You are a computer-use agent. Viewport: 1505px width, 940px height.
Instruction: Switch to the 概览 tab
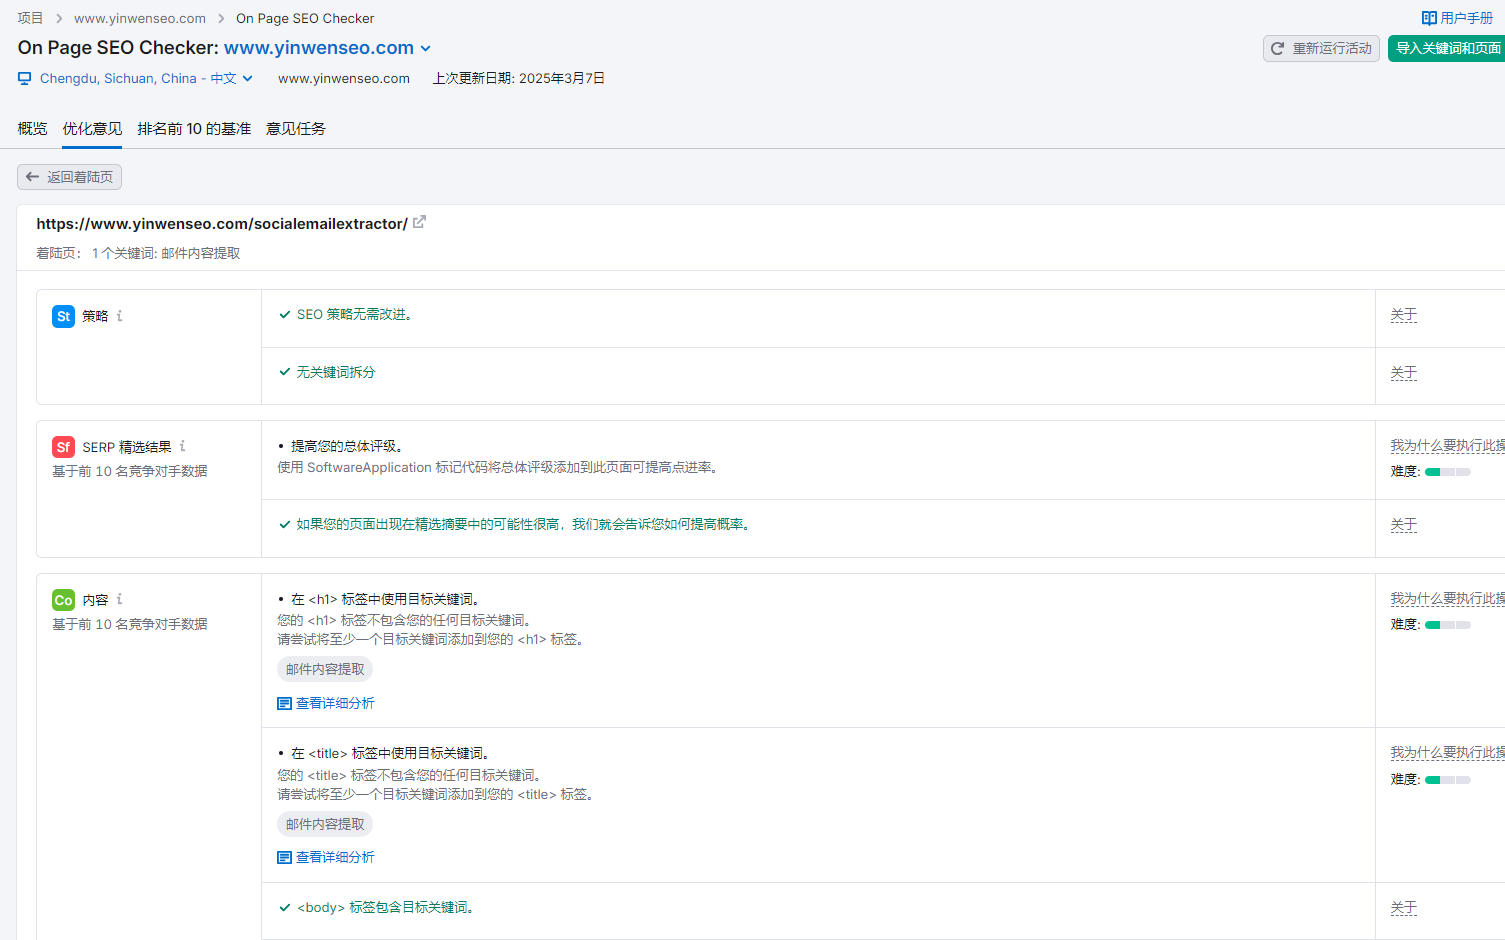point(32,128)
